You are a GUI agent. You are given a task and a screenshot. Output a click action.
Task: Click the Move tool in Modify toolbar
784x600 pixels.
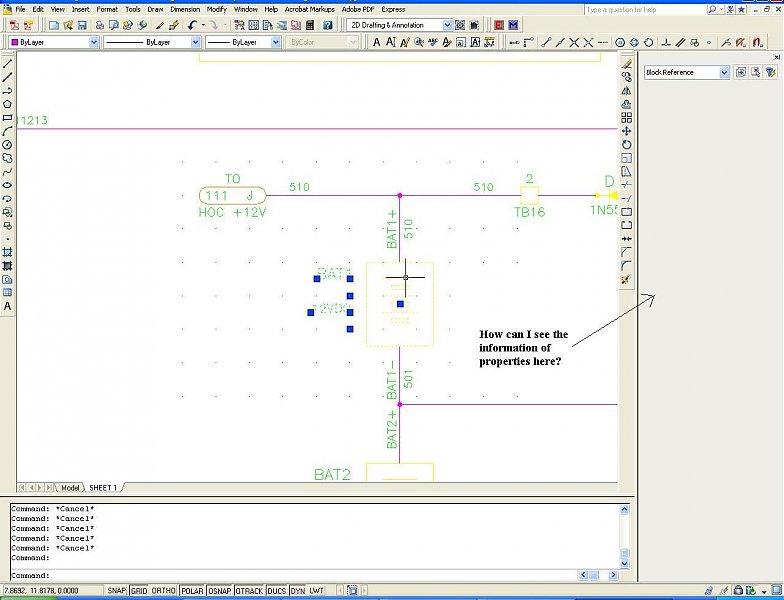click(626, 131)
